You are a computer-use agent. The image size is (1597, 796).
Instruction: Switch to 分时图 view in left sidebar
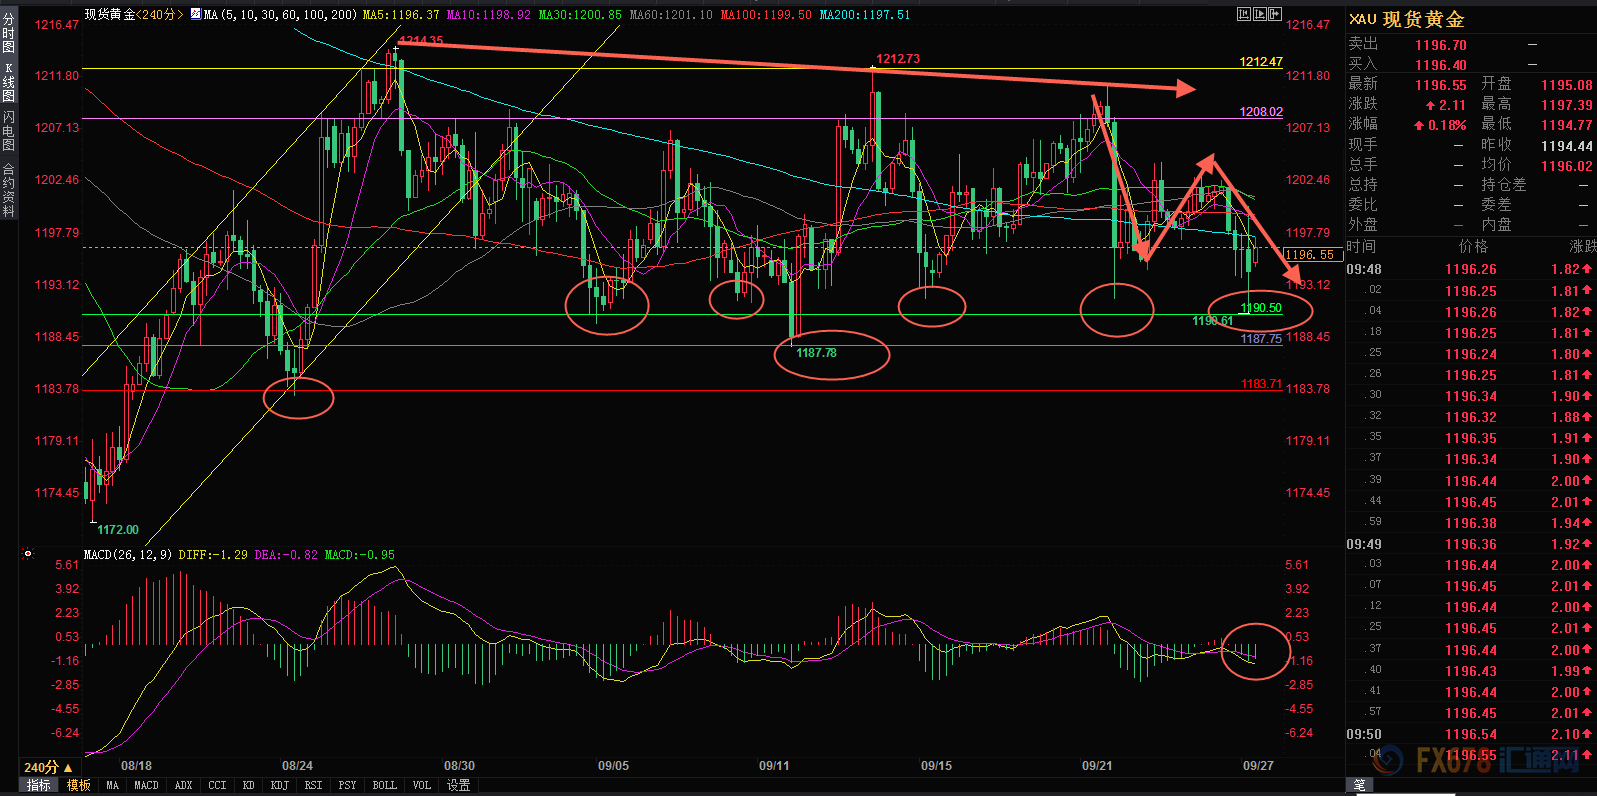tap(9, 33)
